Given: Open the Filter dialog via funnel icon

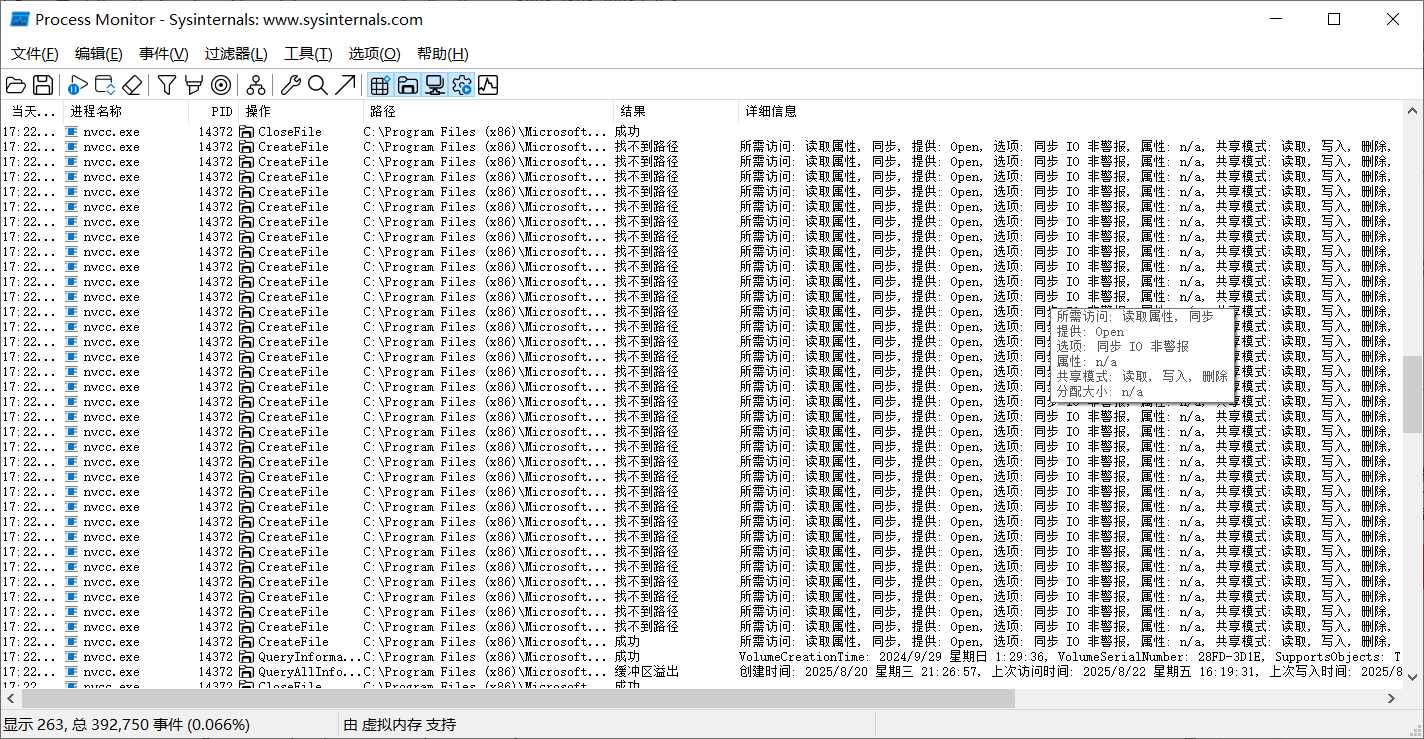Looking at the screenshot, I should tap(167, 85).
